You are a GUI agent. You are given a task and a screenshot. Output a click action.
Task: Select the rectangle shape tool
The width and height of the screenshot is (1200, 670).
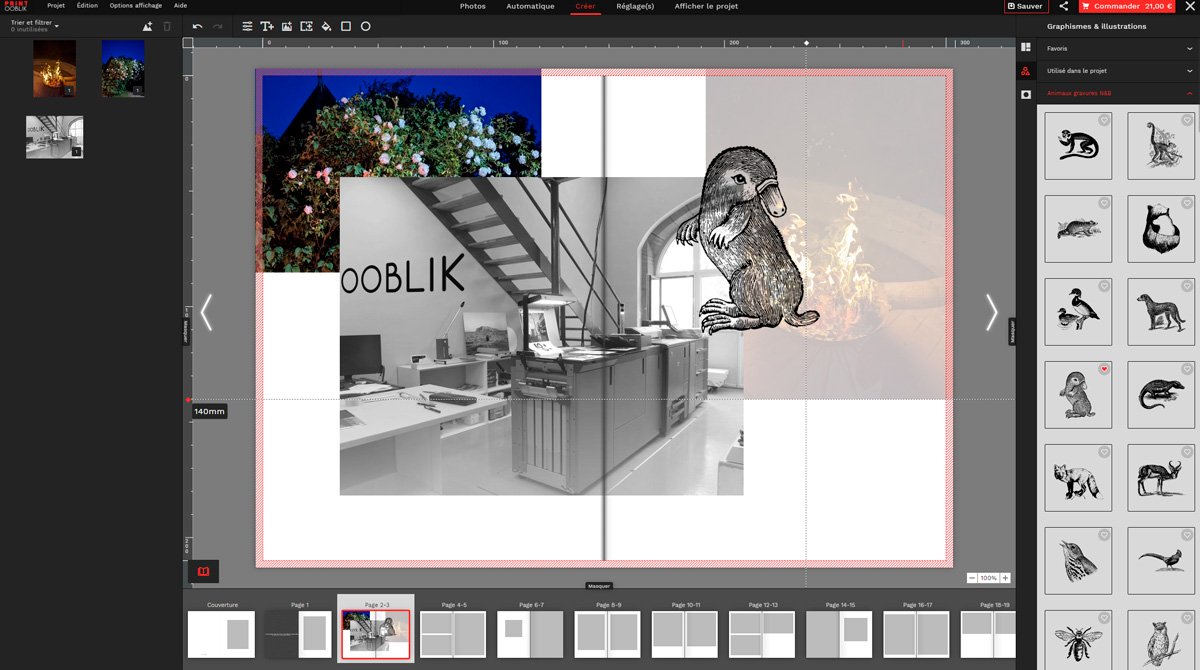[x=346, y=26]
